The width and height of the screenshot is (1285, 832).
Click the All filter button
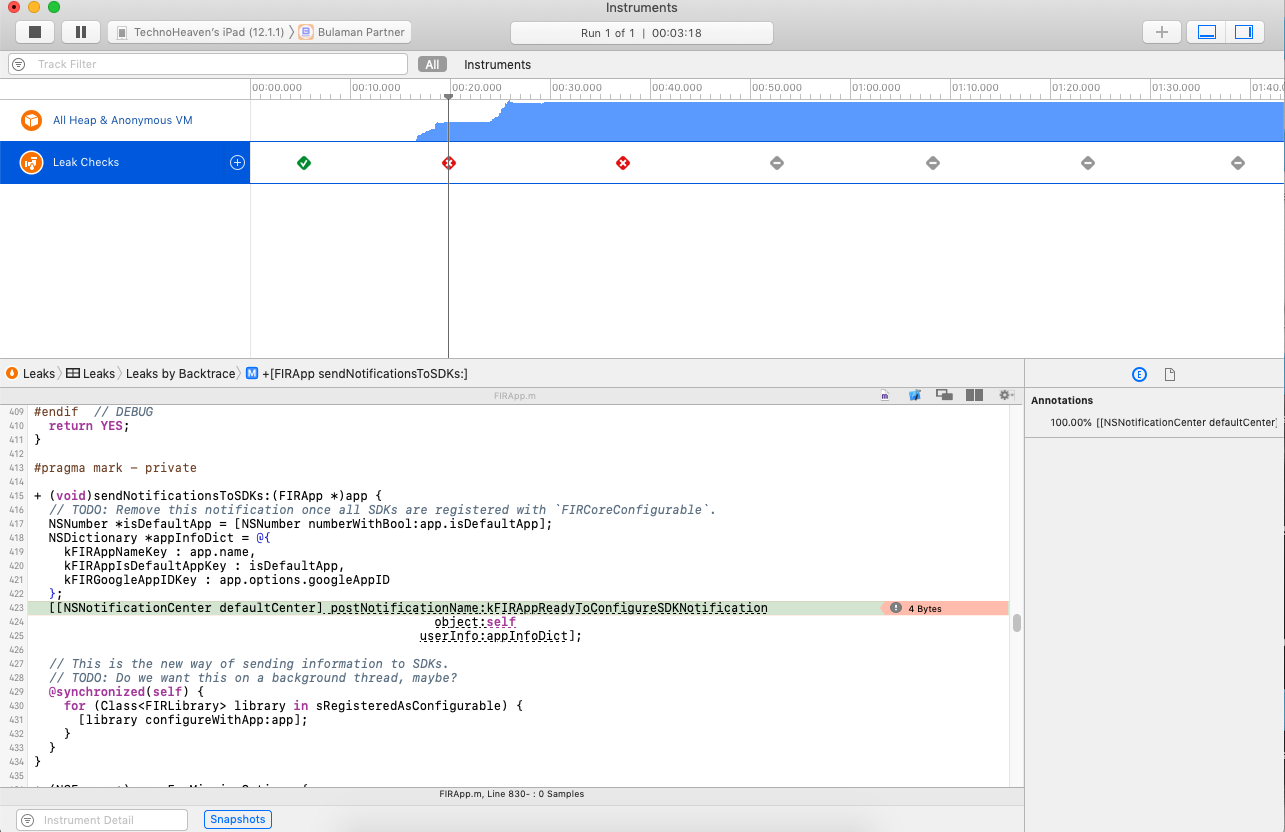432,64
